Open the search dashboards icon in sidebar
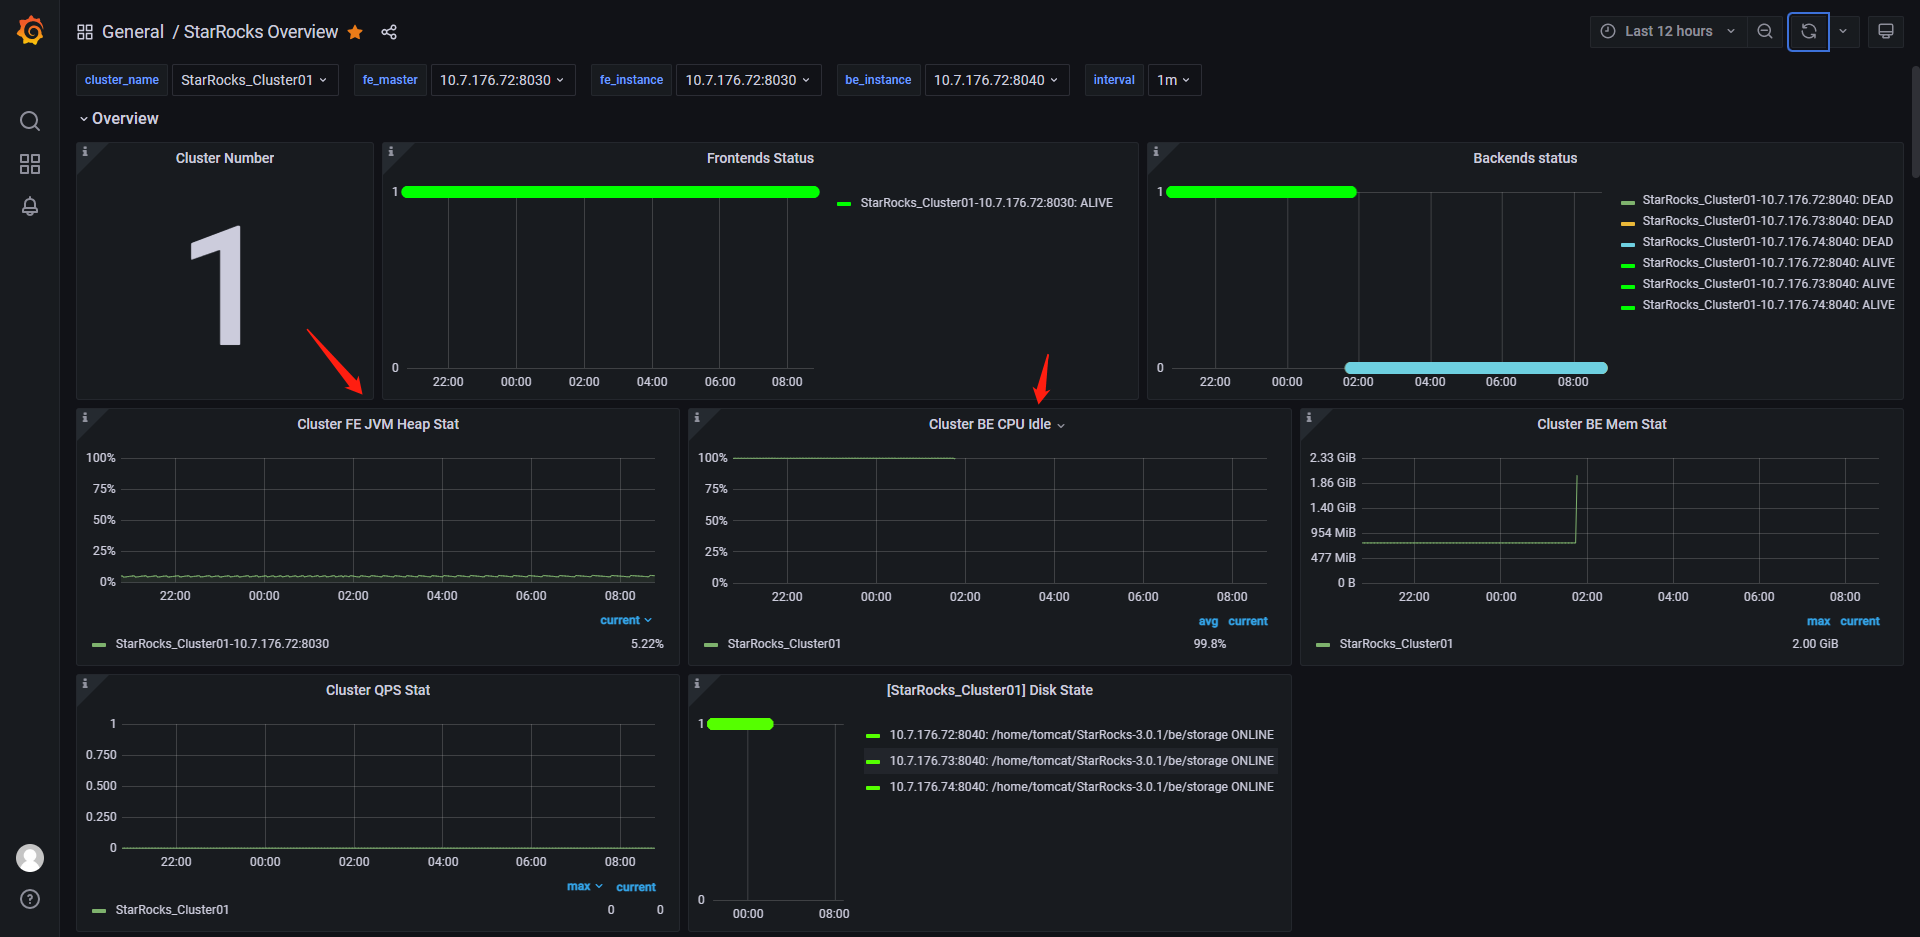Viewport: 1920px width, 937px height. (x=30, y=121)
